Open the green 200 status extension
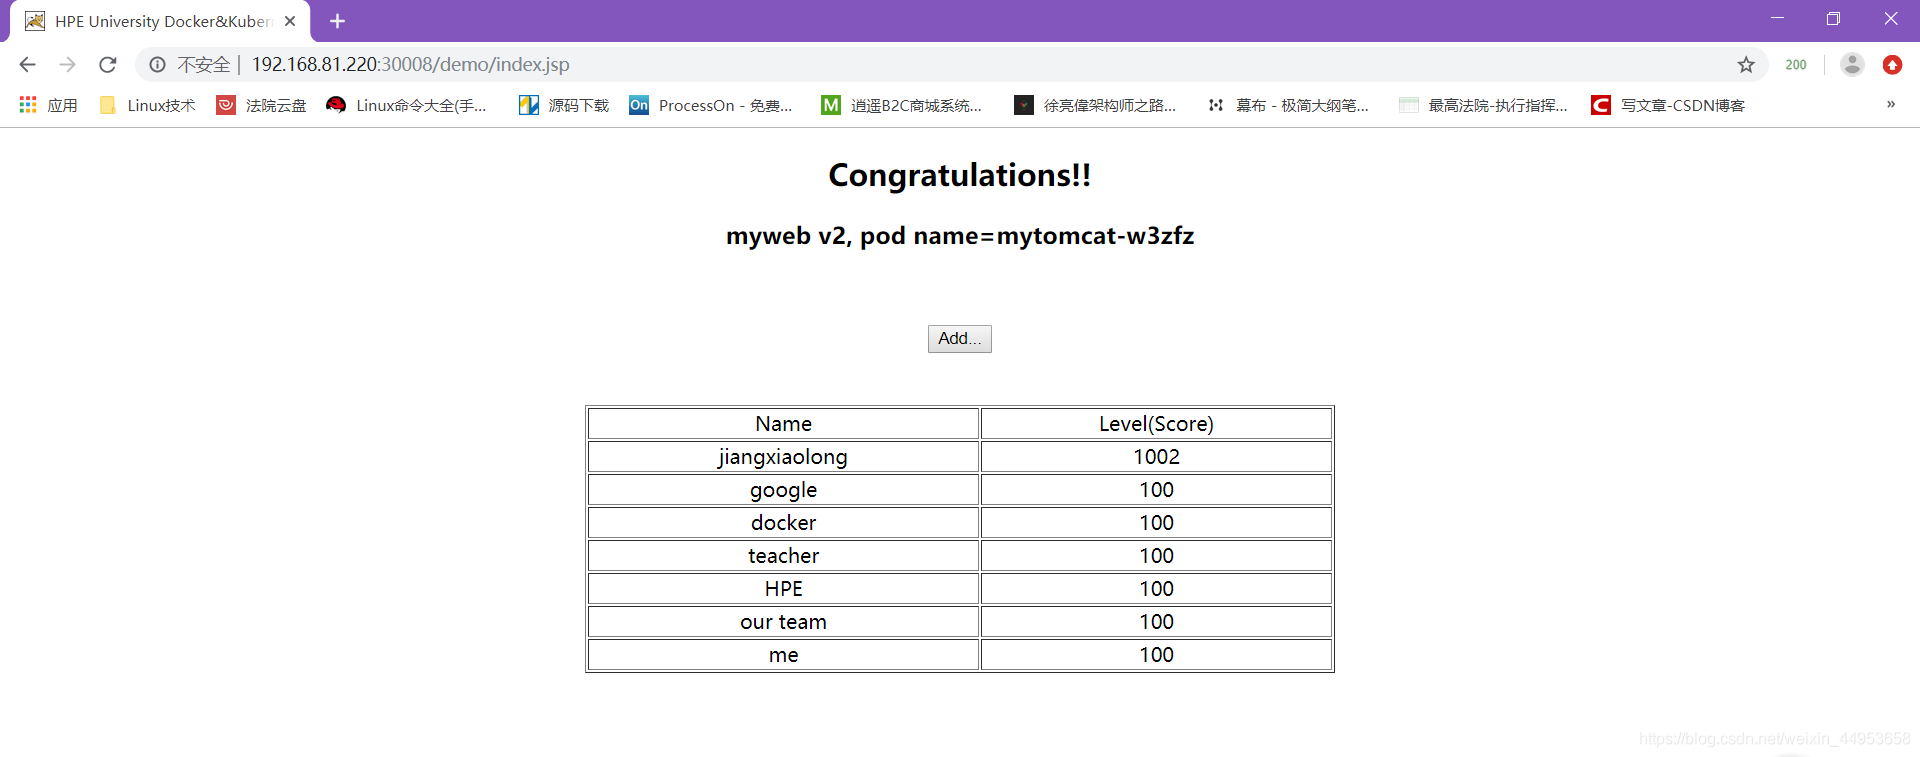This screenshot has height=757, width=1920. pyautogui.click(x=1796, y=65)
